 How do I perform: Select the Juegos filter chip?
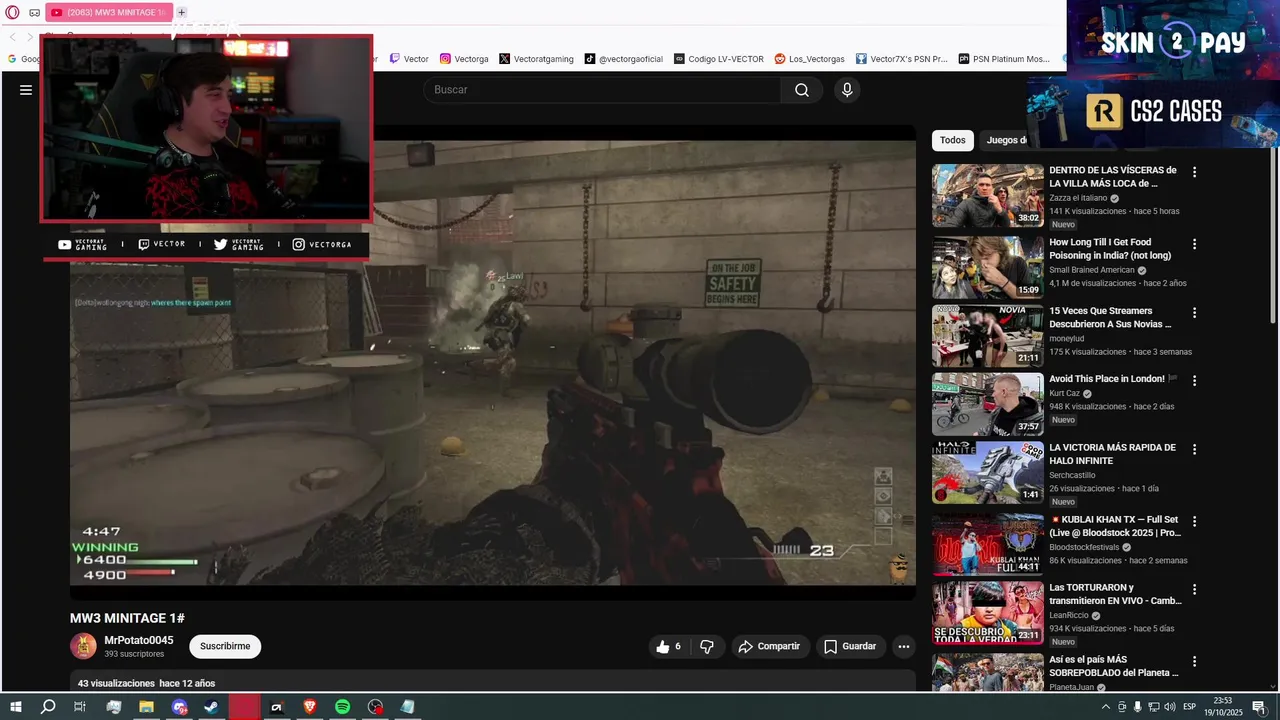click(x=1006, y=141)
